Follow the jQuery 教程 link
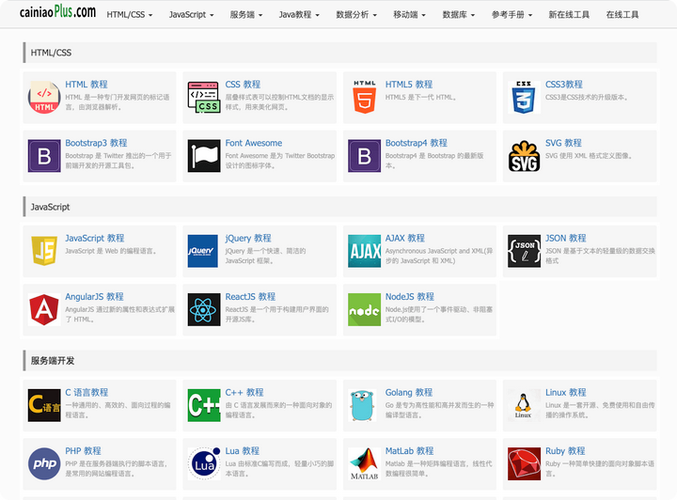This screenshot has height=500, width=677. (x=248, y=238)
